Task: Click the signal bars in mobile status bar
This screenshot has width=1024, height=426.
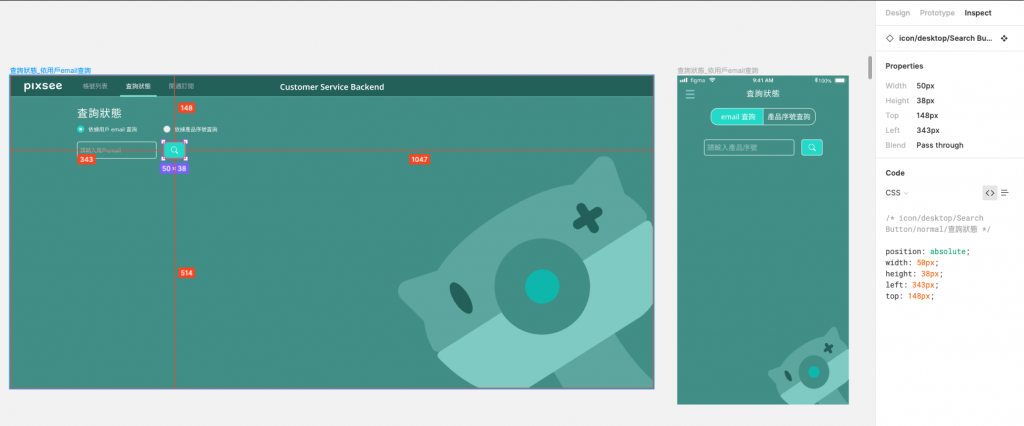Action: coord(684,80)
